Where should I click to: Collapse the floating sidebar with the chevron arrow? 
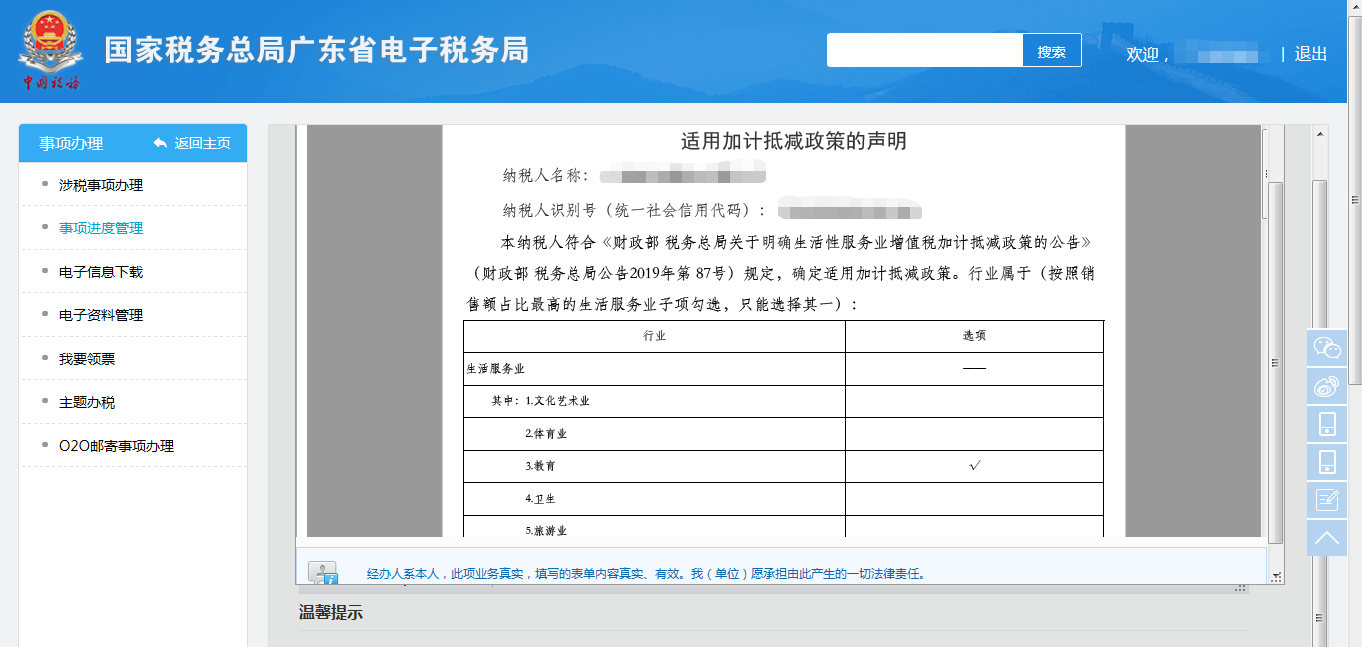tap(1327, 538)
